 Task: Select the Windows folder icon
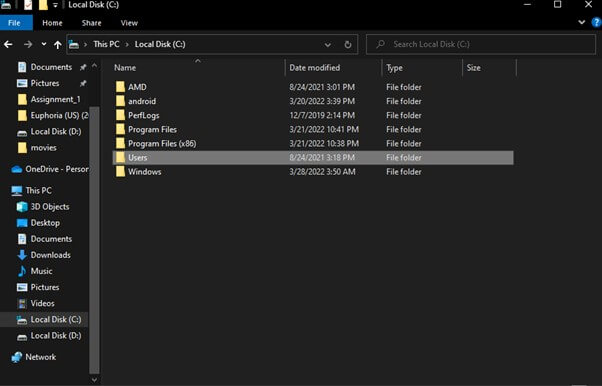[121, 172]
